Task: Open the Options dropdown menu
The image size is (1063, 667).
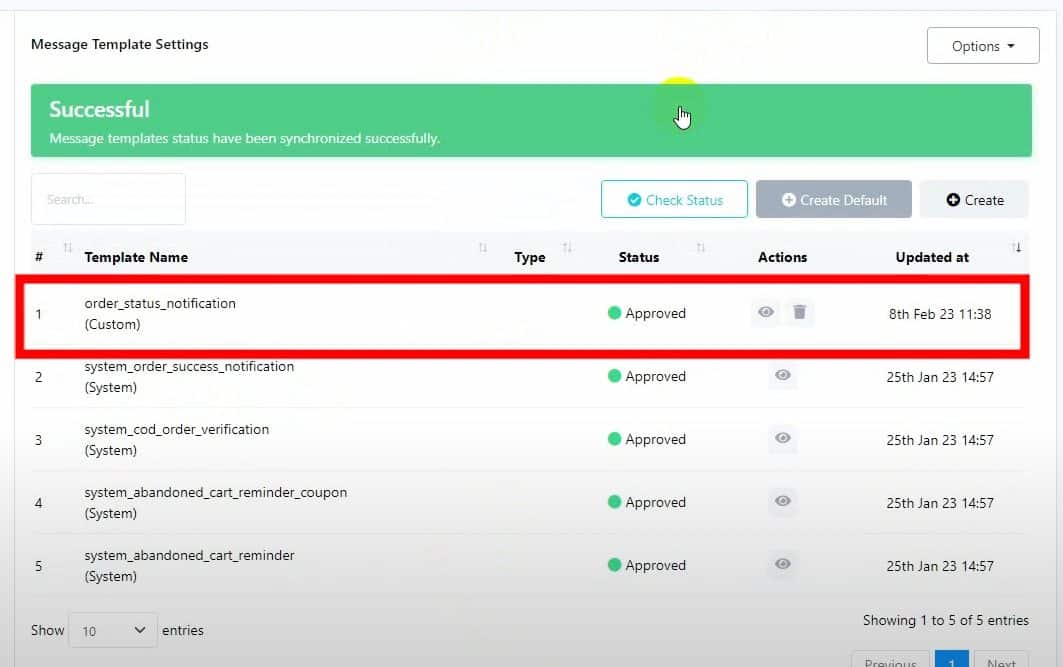Action: pos(983,46)
